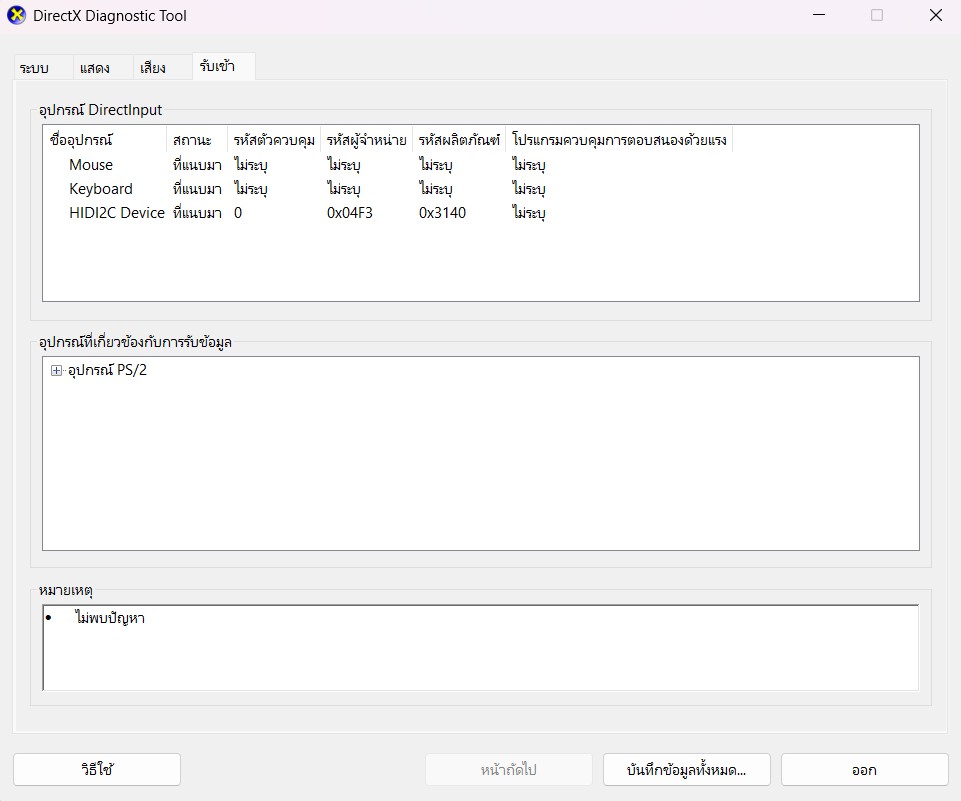The width and height of the screenshot is (961, 801).
Task: Select the Keyboard device row
Action: pyautogui.click(x=100, y=189)
